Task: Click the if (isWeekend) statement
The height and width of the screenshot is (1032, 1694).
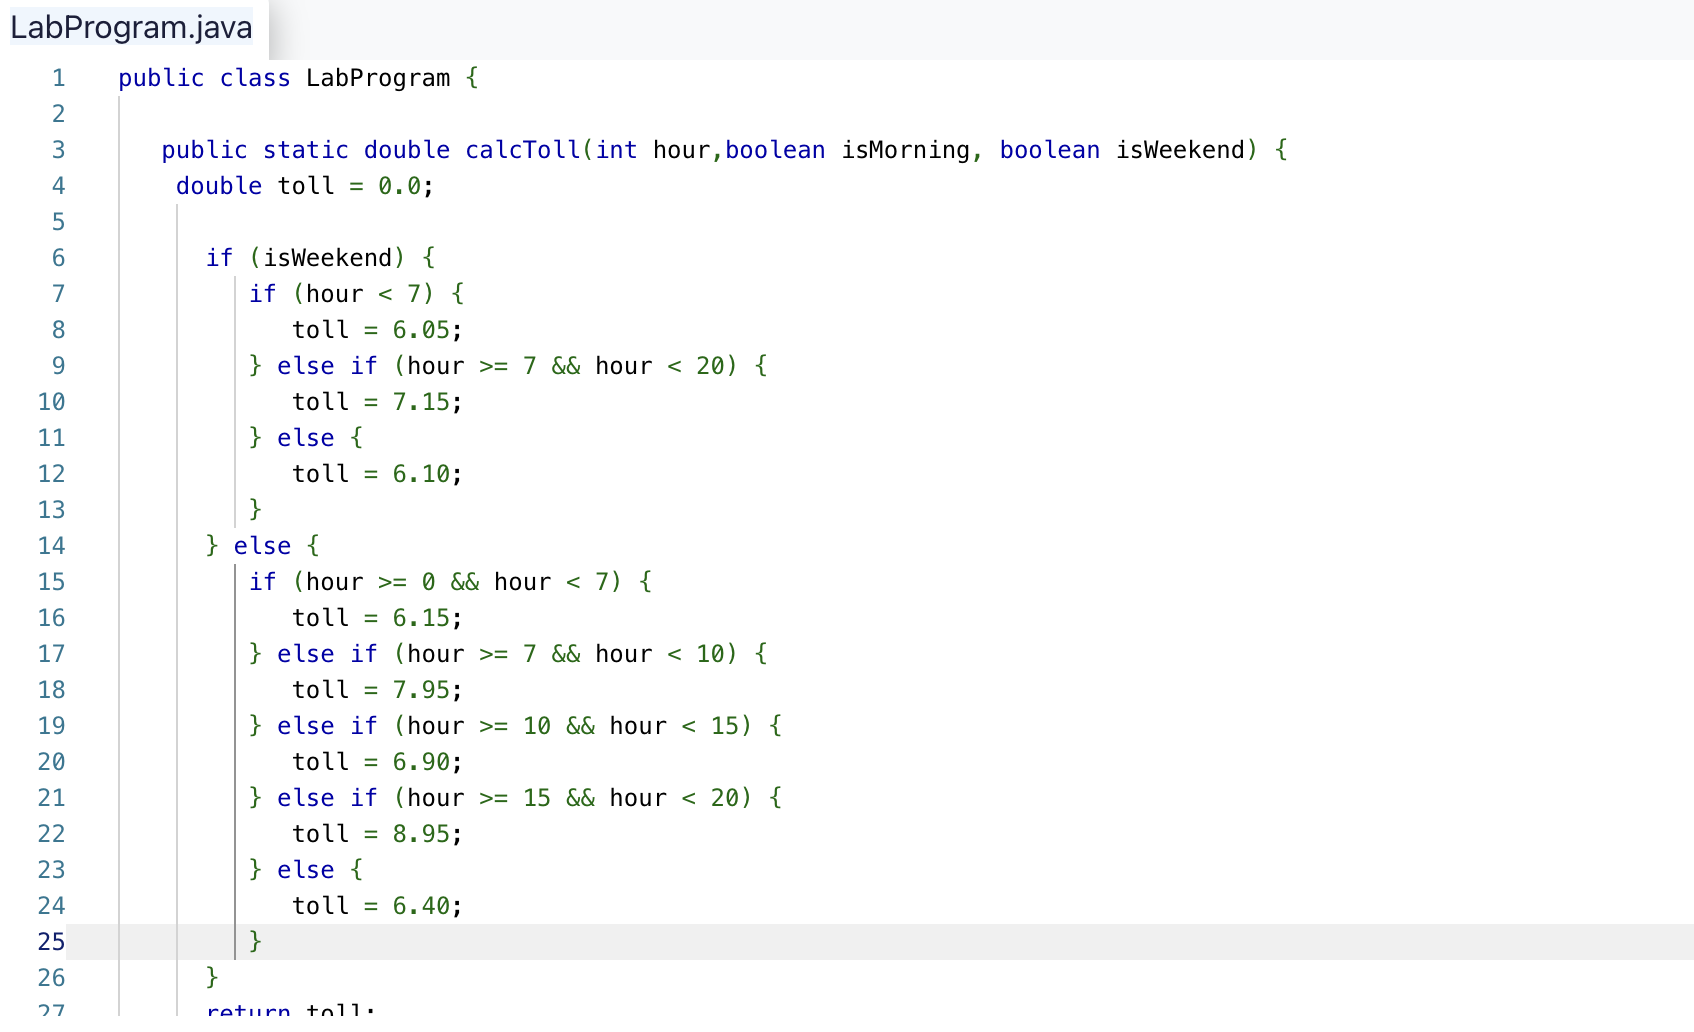Action: point(320,257)
